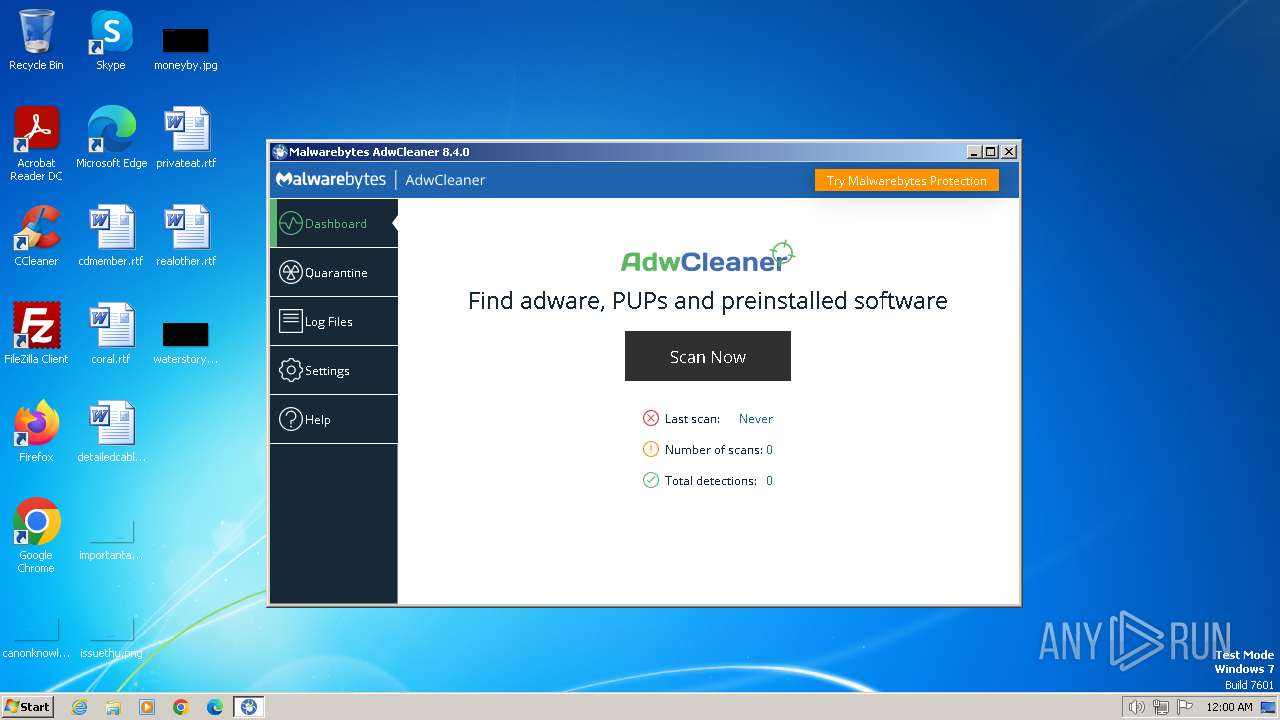
Task: Open the Quarantine sidebar tab
Action: (333, 272)
